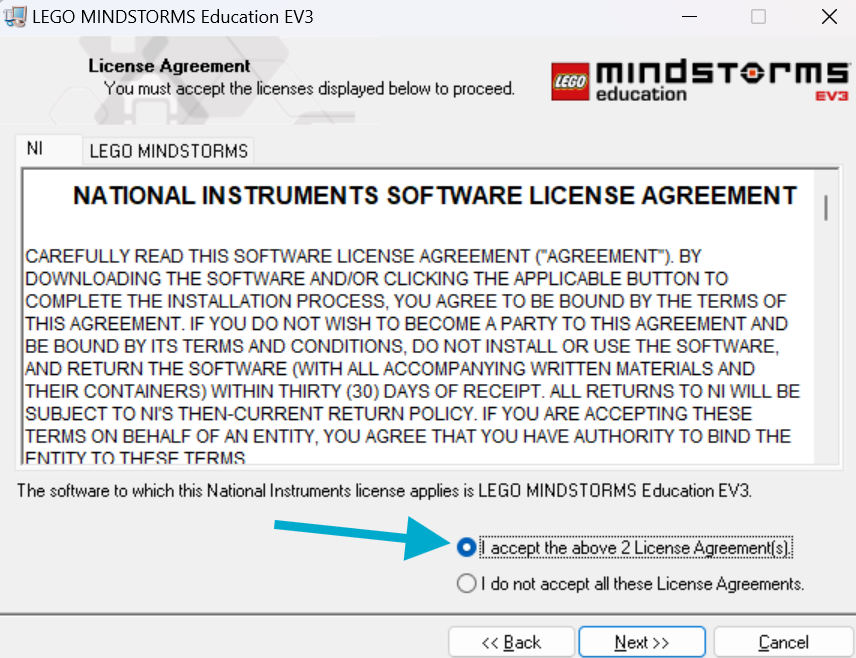The width and height of the screenshot is (856, 658).
Task: Cancel the installation
Action: click(783, 642)
